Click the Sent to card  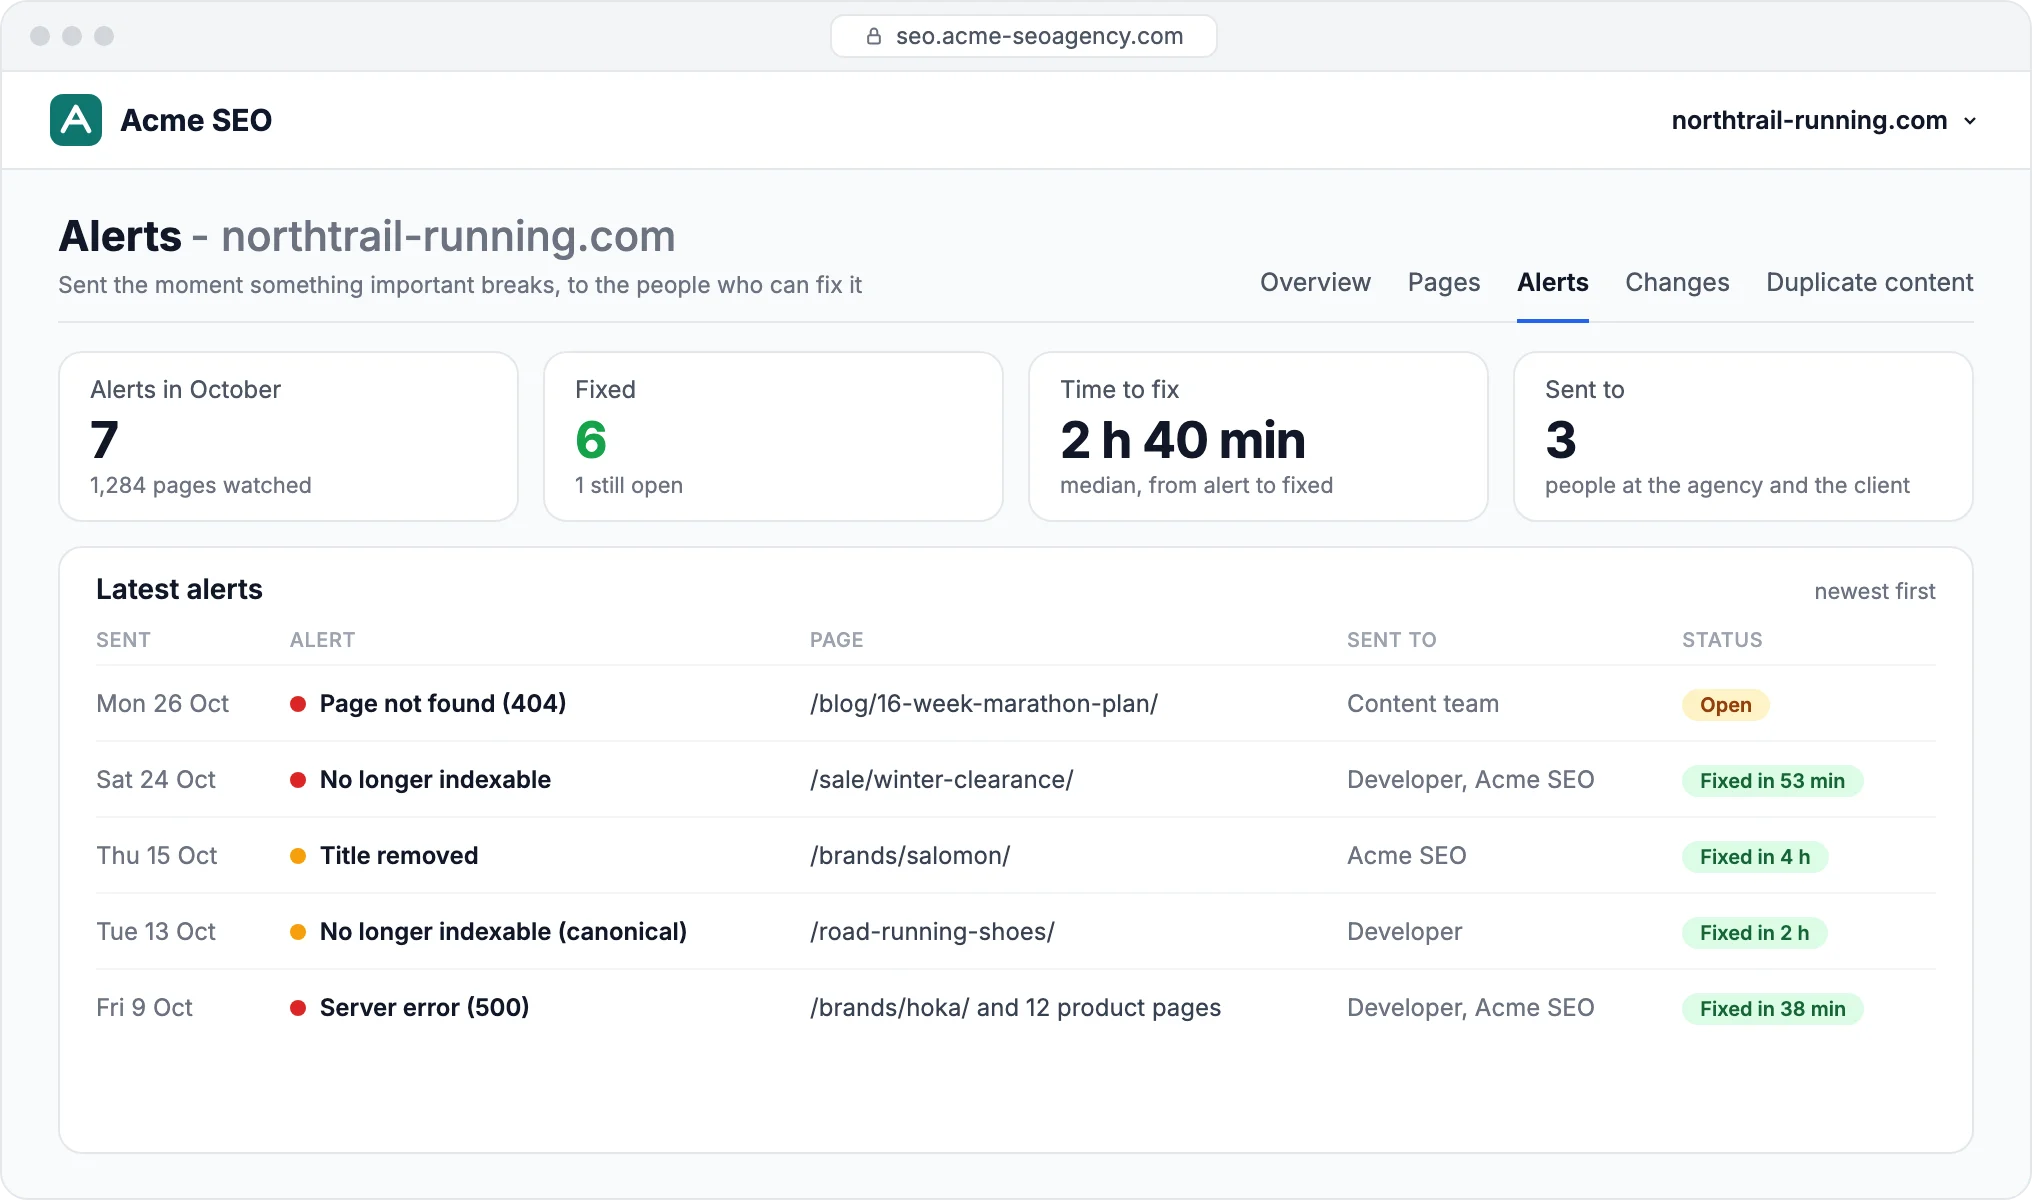point(1743,436)
